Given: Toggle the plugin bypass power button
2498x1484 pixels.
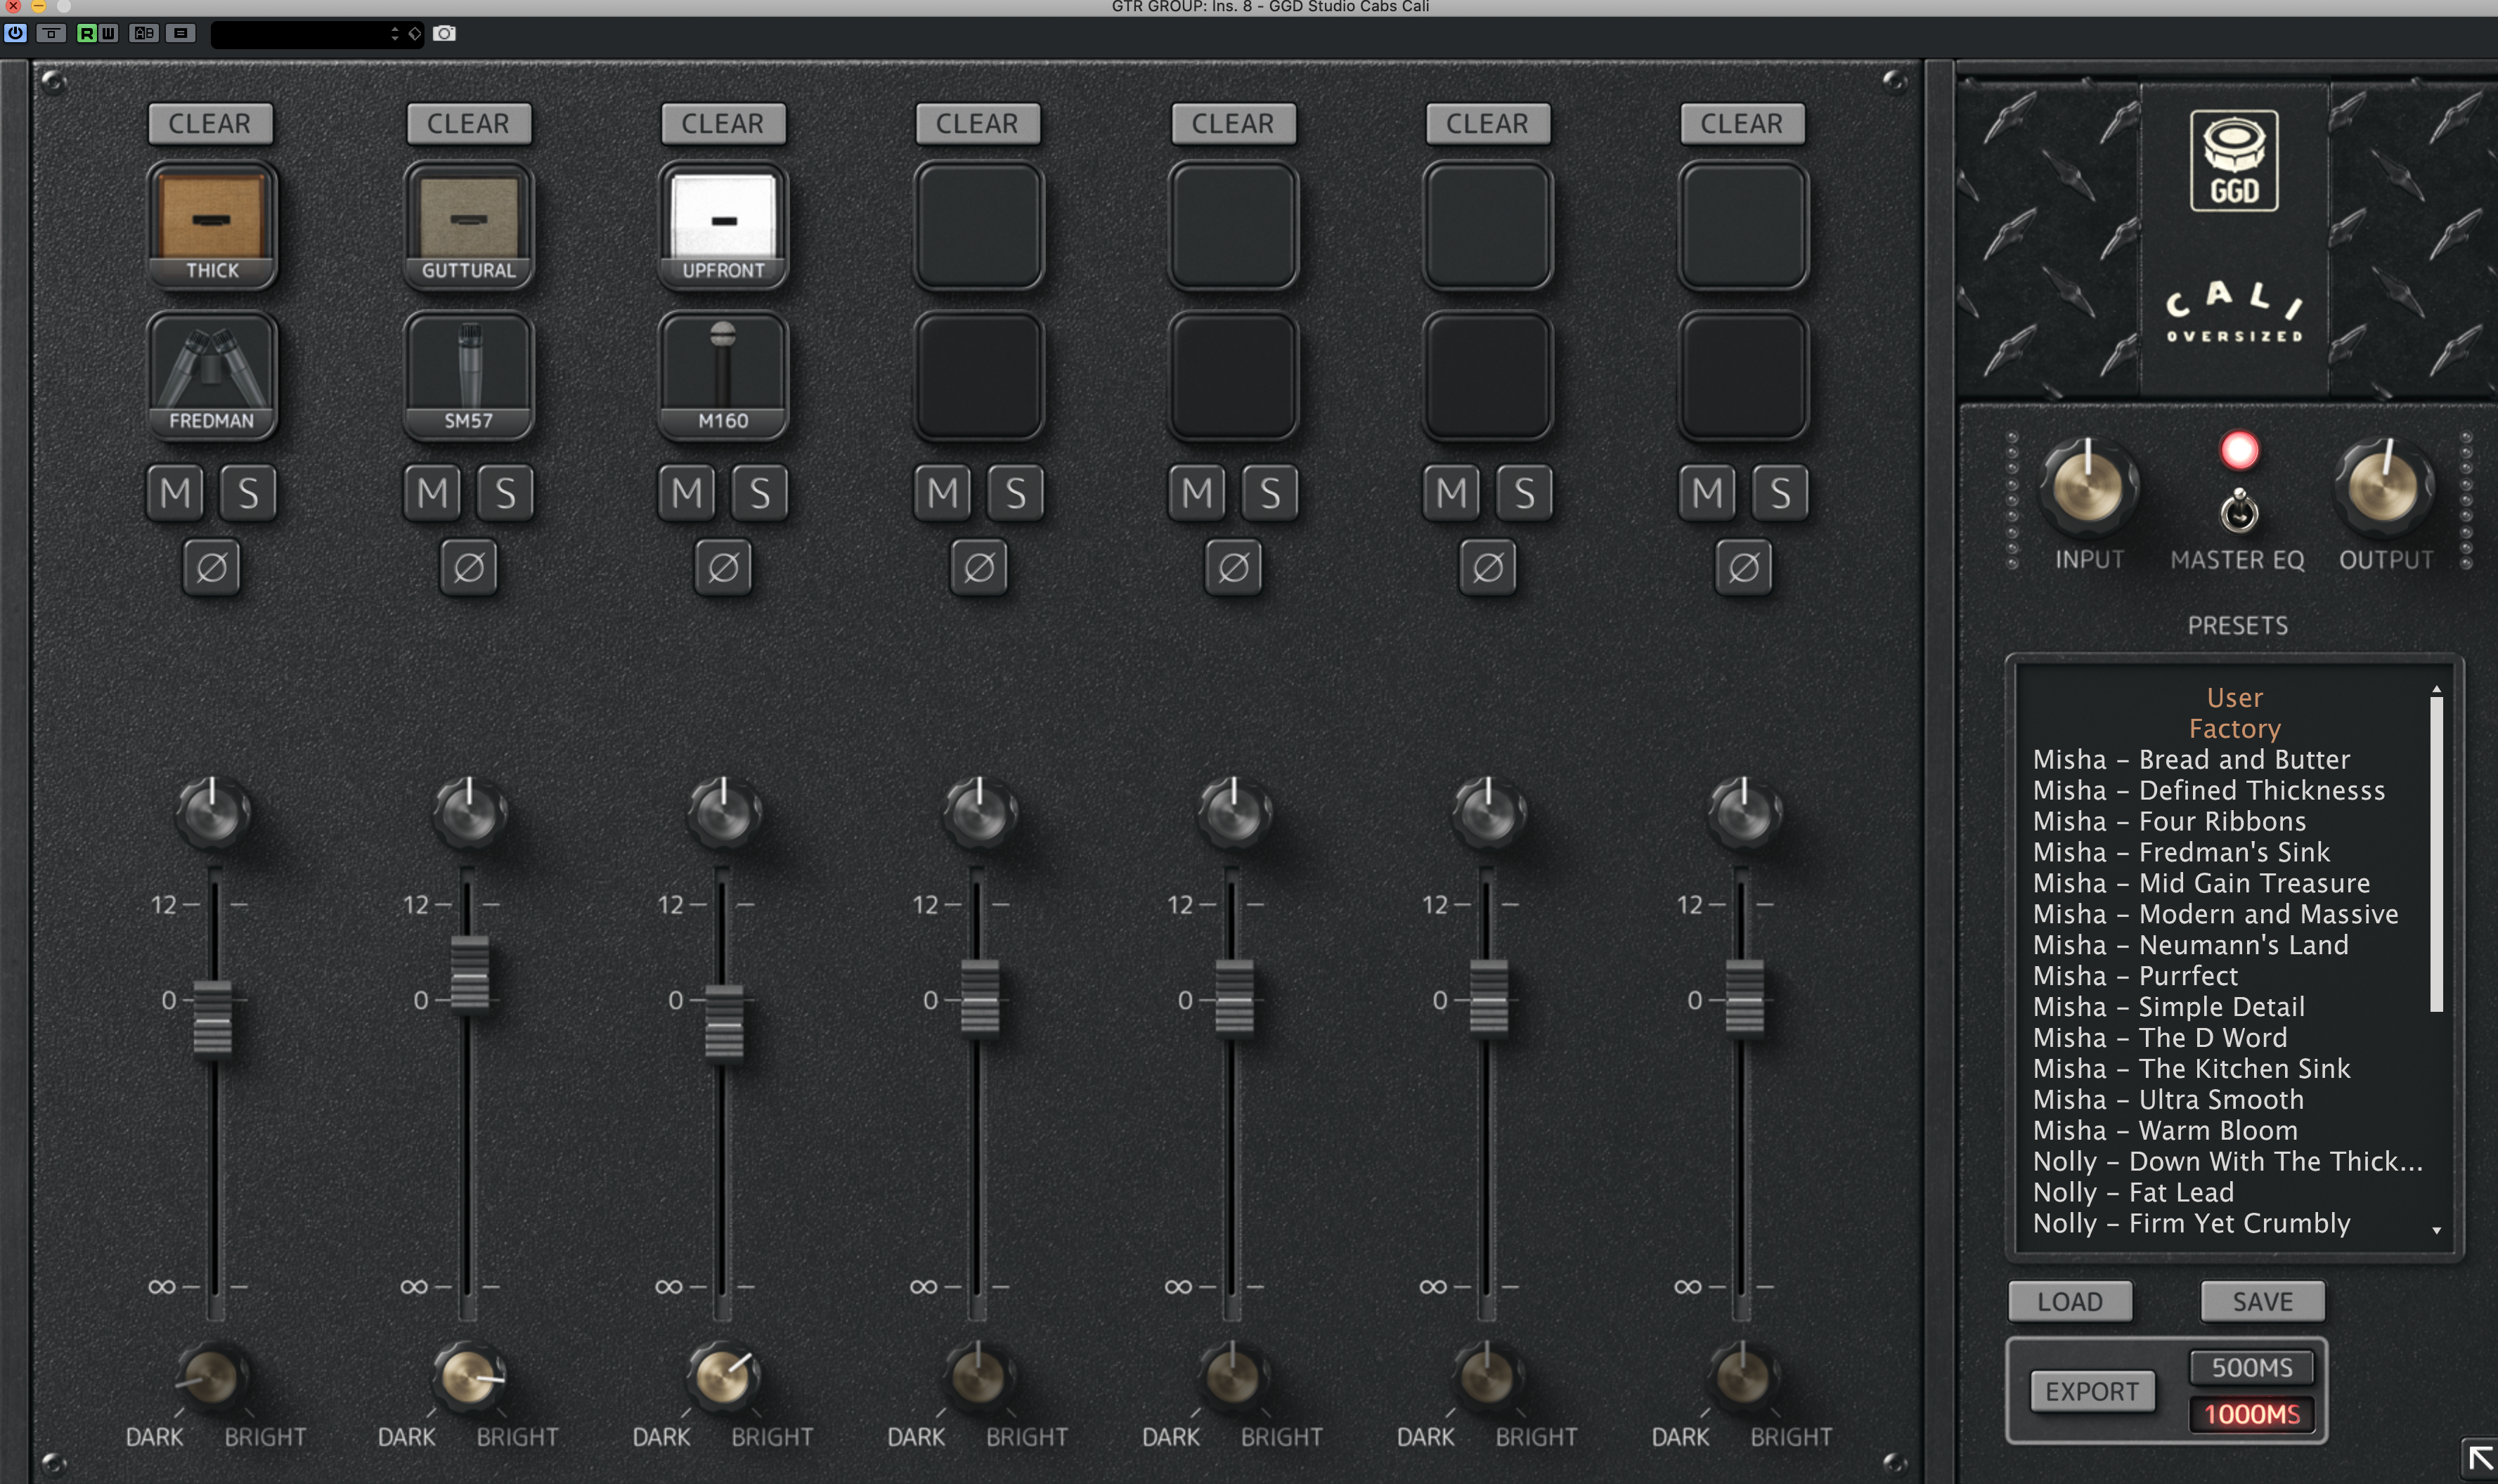Looking at the screenshot, I should coord(15,33).
